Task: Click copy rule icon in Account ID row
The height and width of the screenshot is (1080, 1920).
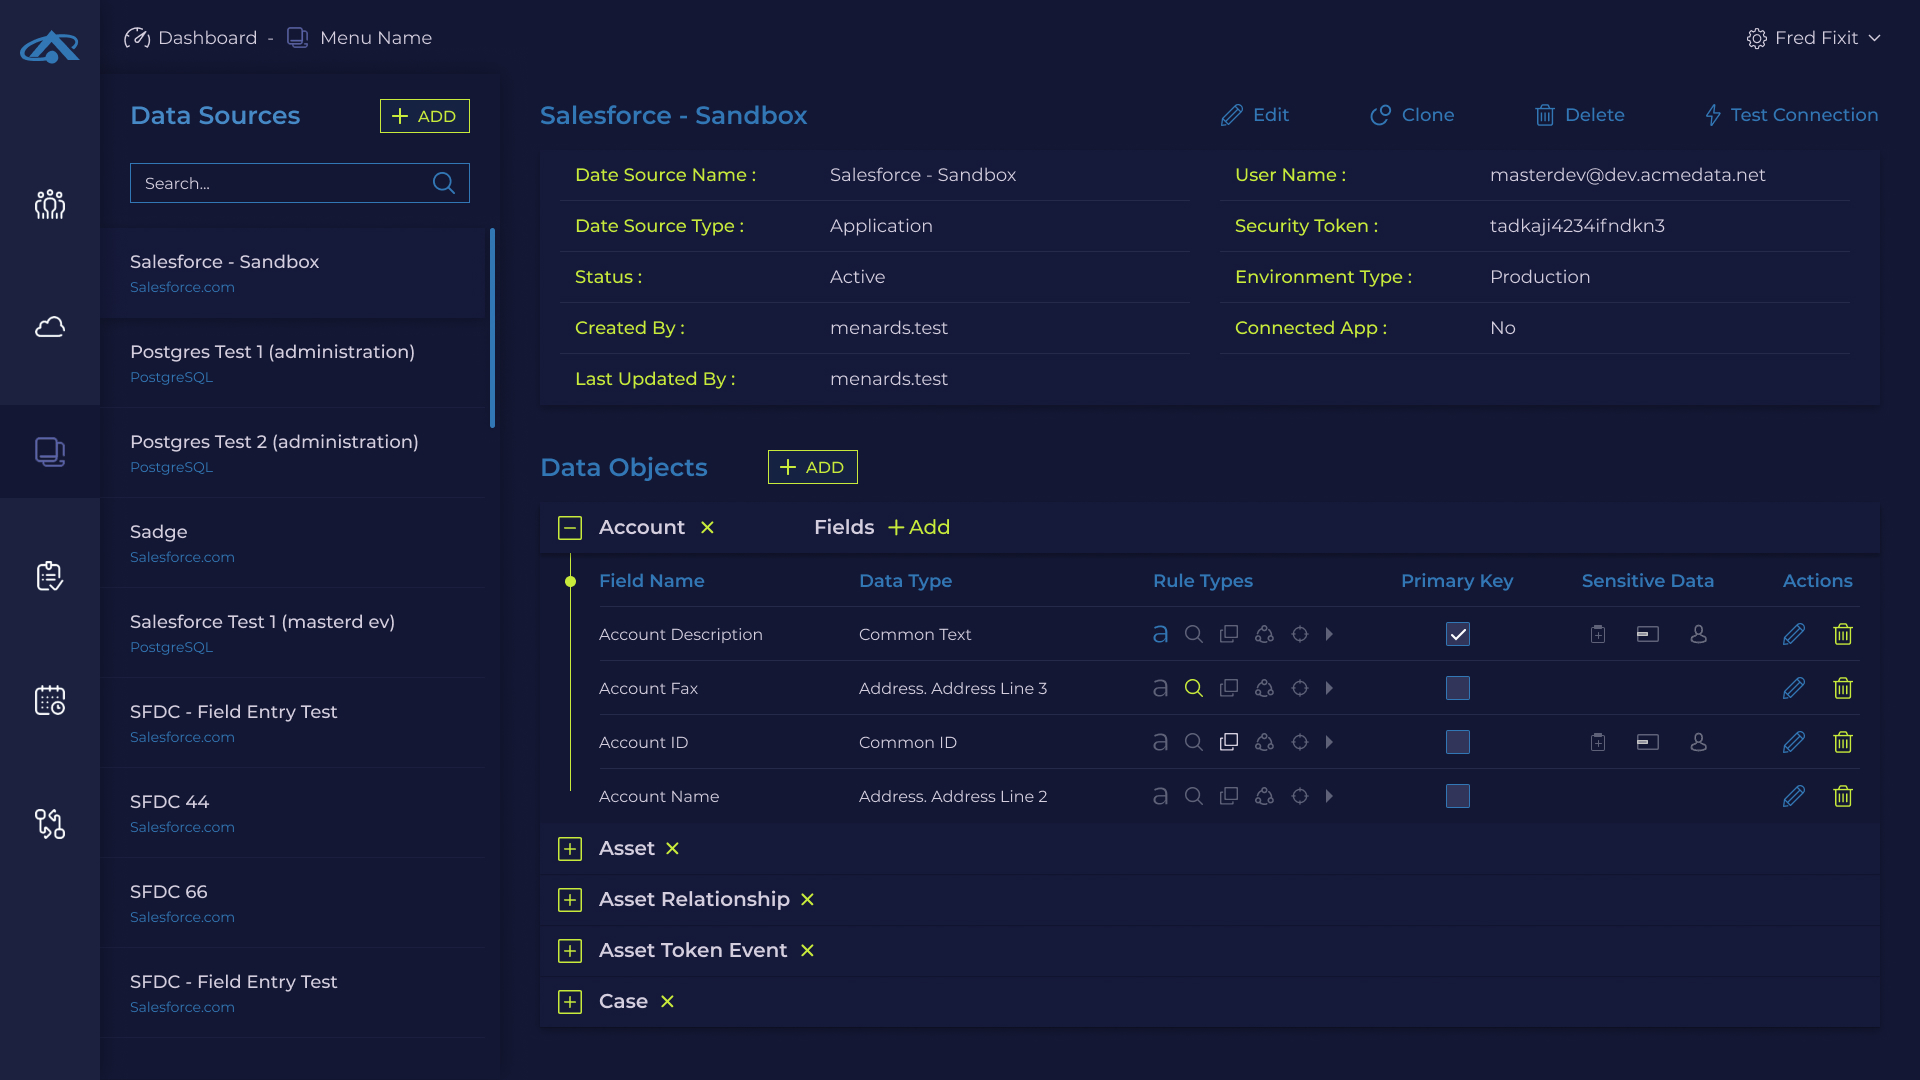Action: tap(1229, 742)
